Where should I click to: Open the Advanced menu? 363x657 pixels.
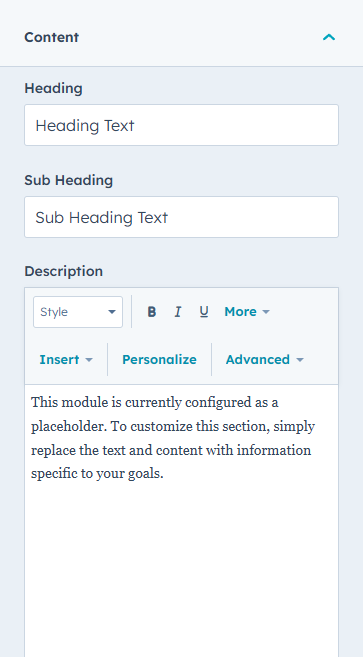tap(264, 360)
